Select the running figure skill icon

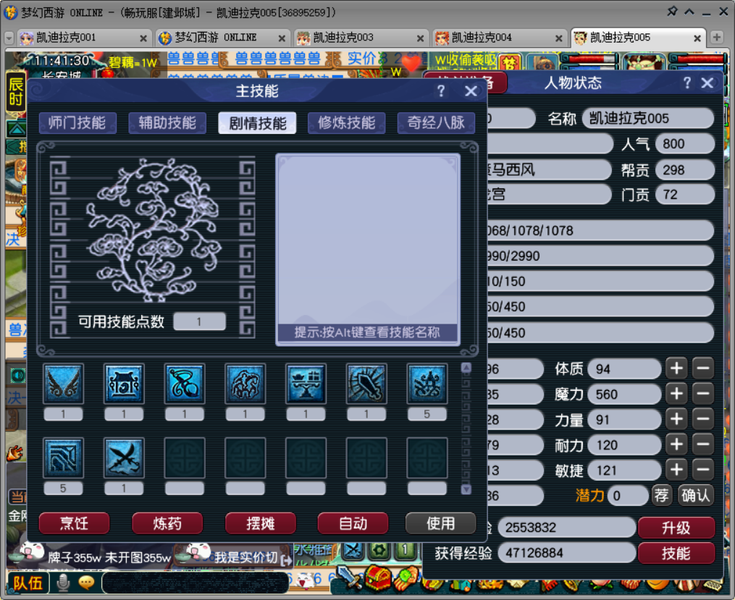tap(245, 383)
